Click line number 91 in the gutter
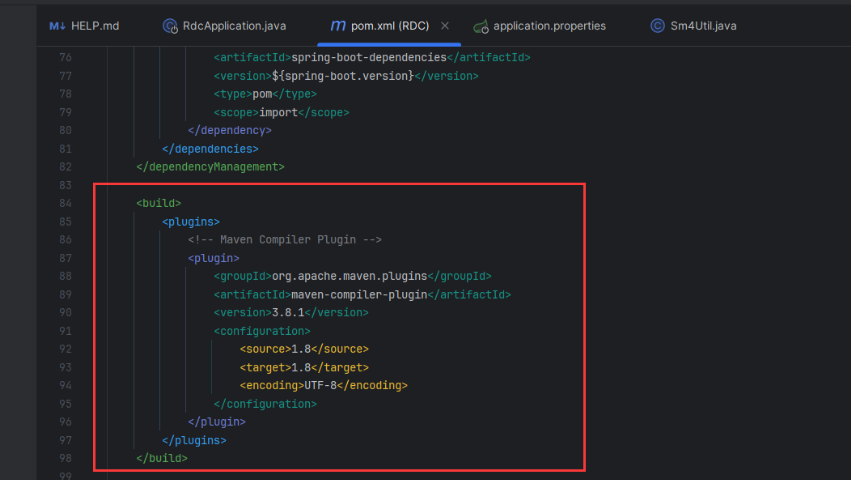The height and width of the screenshot is (480, 851). [x=66, y=331]
